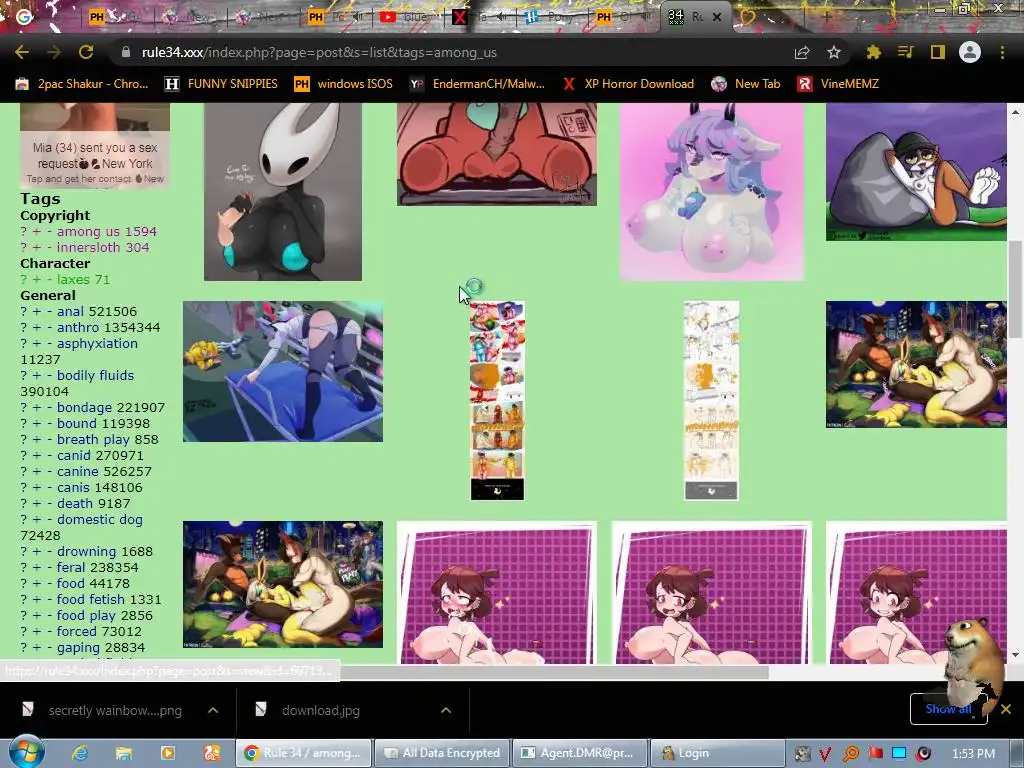
Task: Toggle the Chrome side panel icon
Action: (x=938, y=52)
